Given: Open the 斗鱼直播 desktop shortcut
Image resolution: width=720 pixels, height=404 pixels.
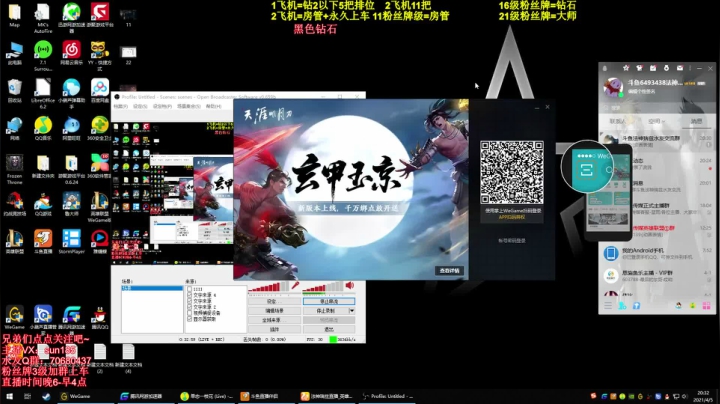Looking at the screenshot, I should 43,242.
